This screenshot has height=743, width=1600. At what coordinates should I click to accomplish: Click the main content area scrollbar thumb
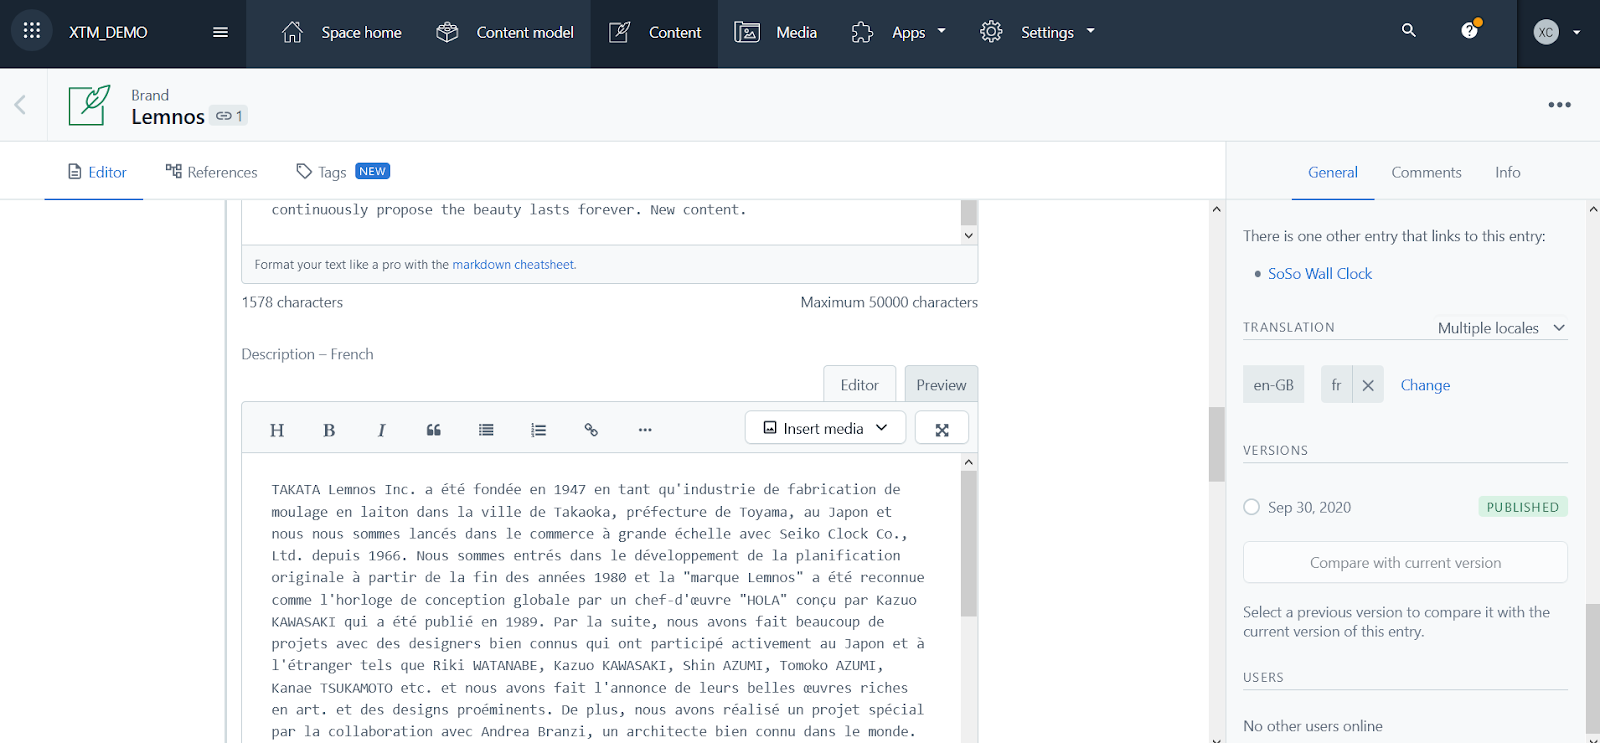click(1216, 444)
